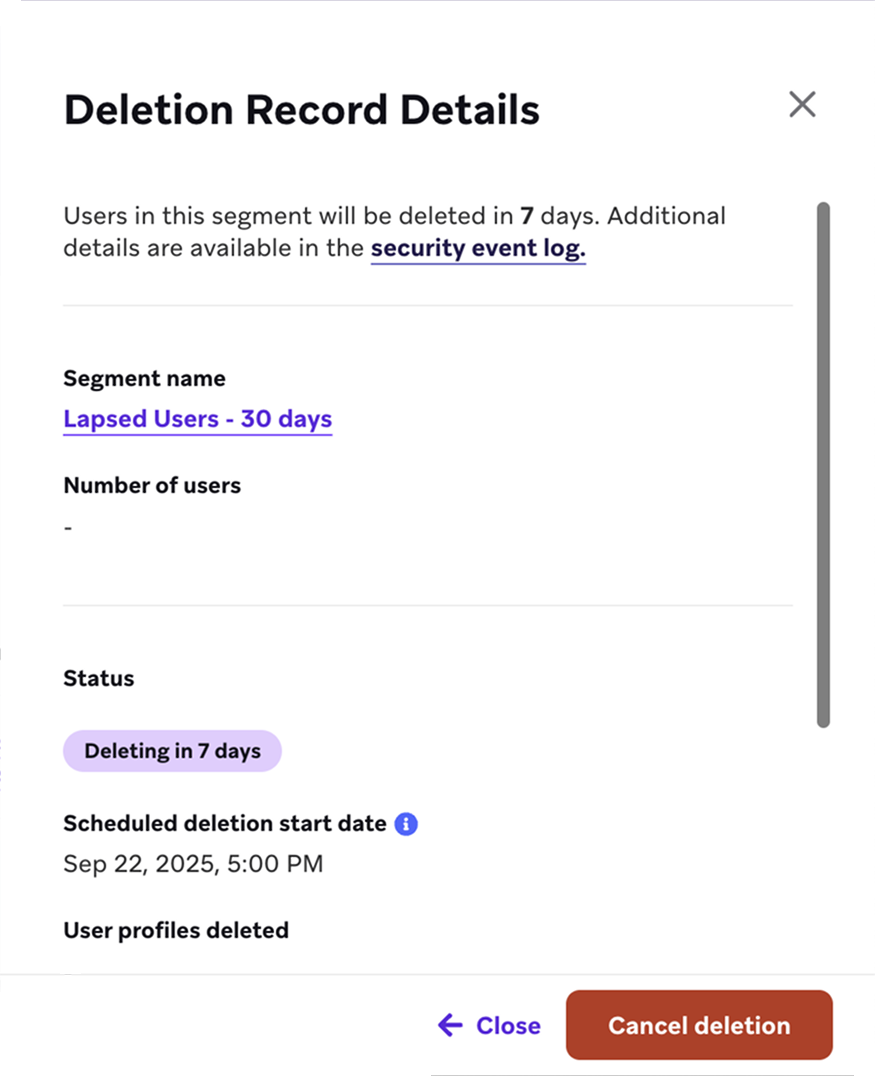Click the Scheduled deletion start date label

point(224,824)
